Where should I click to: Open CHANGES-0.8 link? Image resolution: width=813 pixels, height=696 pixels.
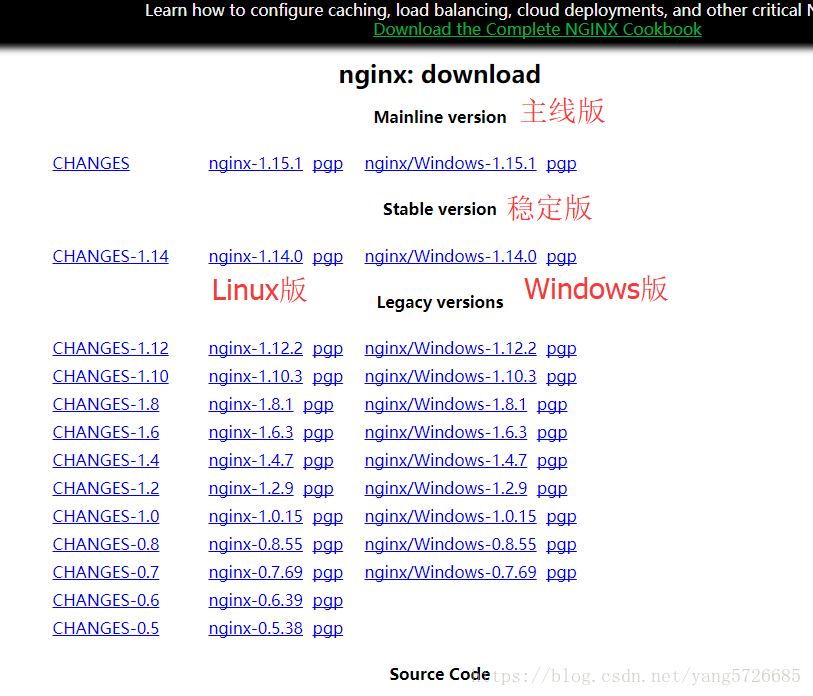tap(106, 545)
